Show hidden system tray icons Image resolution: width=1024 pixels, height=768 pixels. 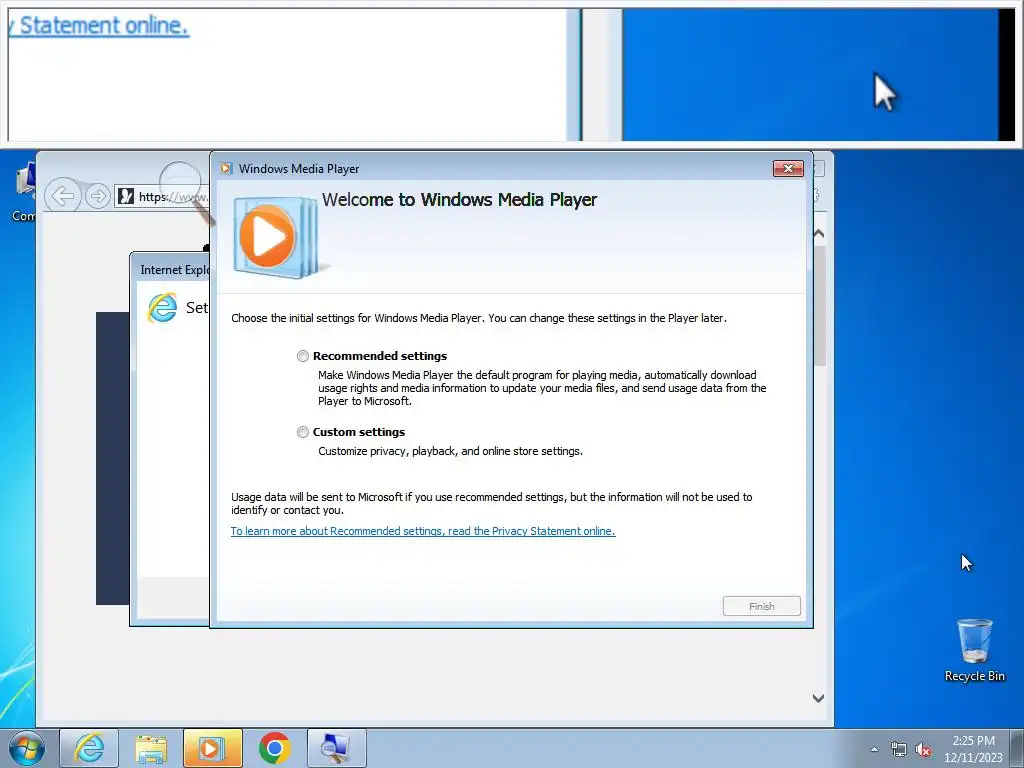point(874,749)
